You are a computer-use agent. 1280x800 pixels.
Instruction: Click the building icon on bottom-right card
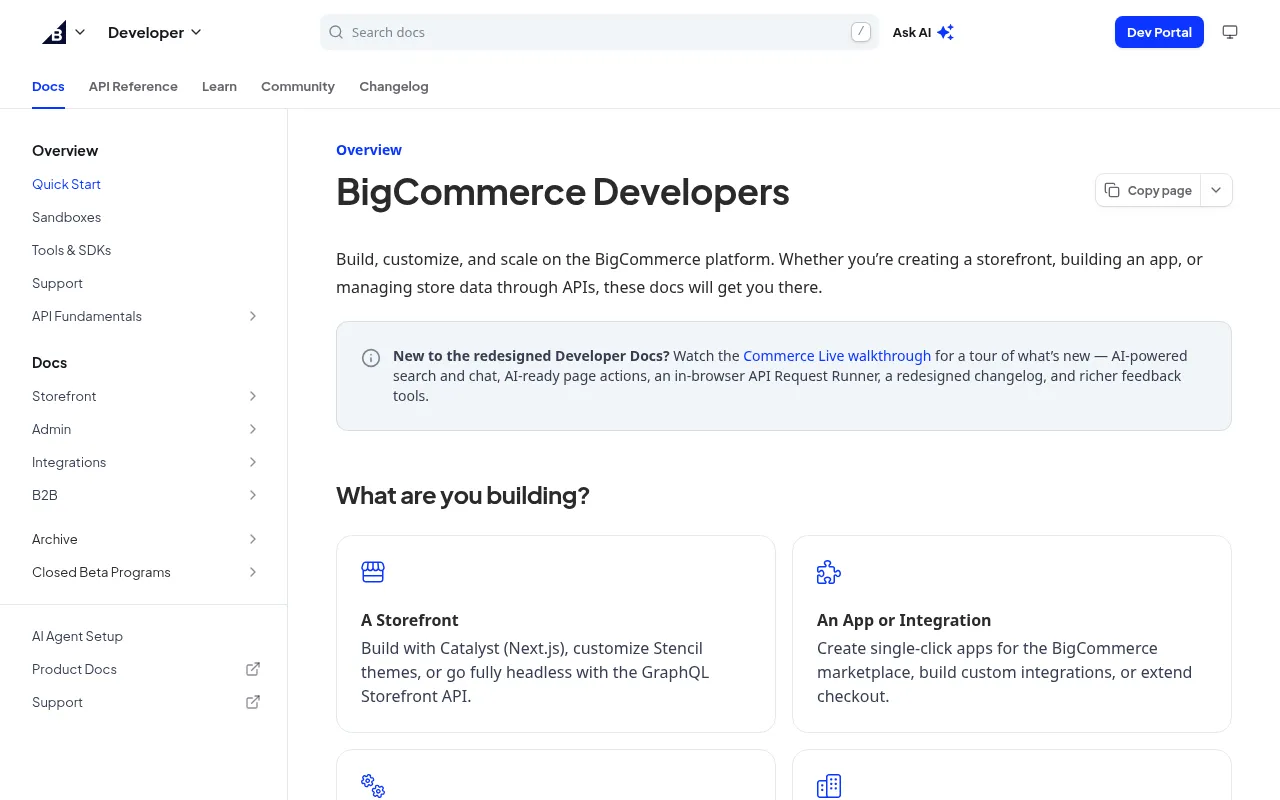coord(829,786)
